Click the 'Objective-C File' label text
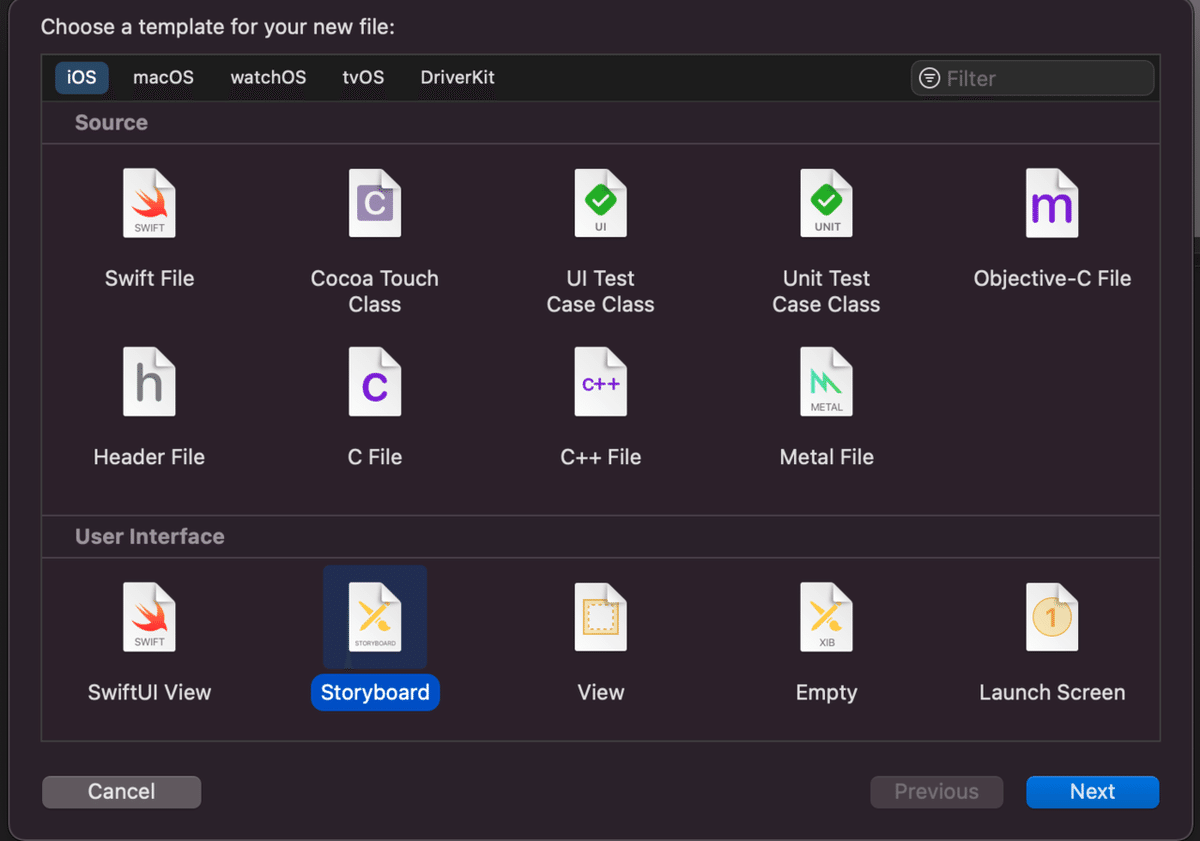 coord(1052,279)
